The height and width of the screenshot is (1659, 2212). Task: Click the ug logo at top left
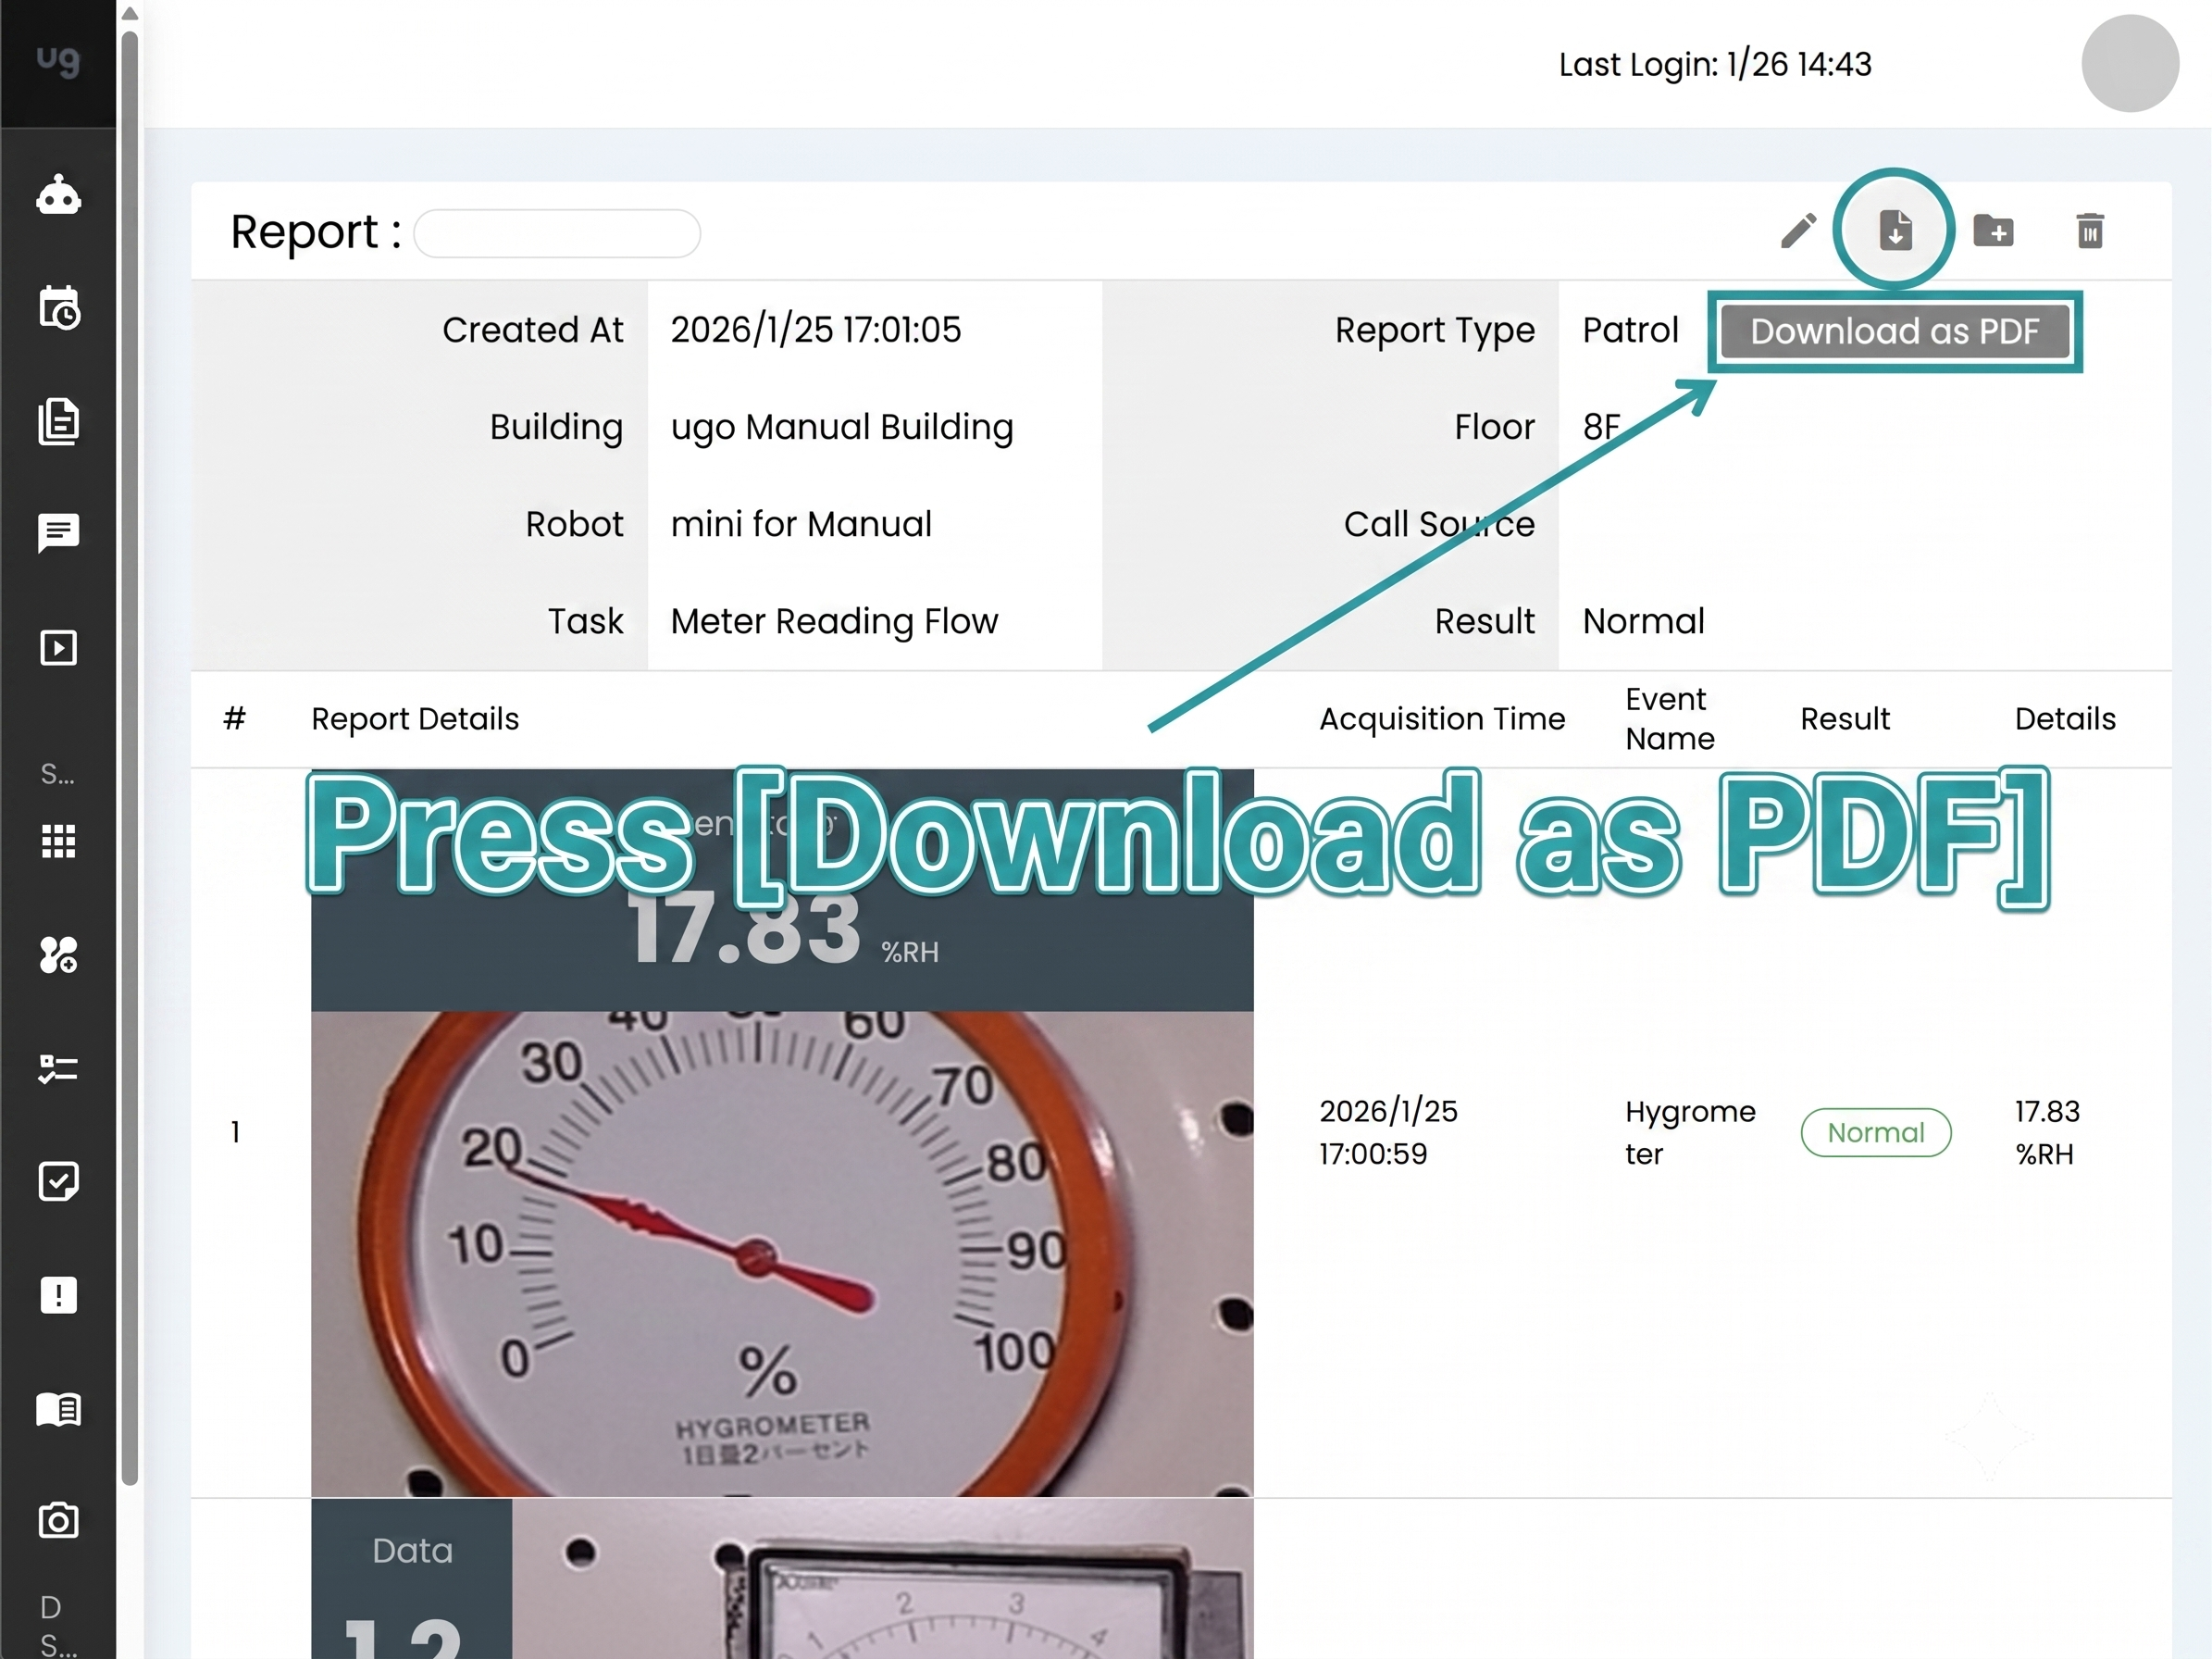click(58, 61)
